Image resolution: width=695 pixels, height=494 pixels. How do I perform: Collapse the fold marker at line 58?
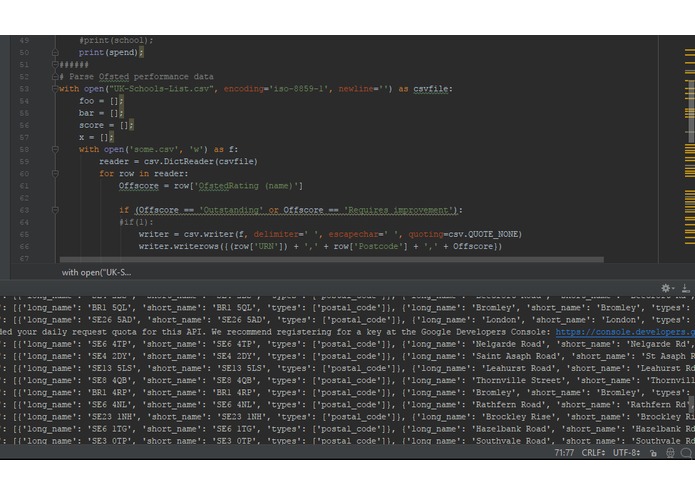(55, 149)
